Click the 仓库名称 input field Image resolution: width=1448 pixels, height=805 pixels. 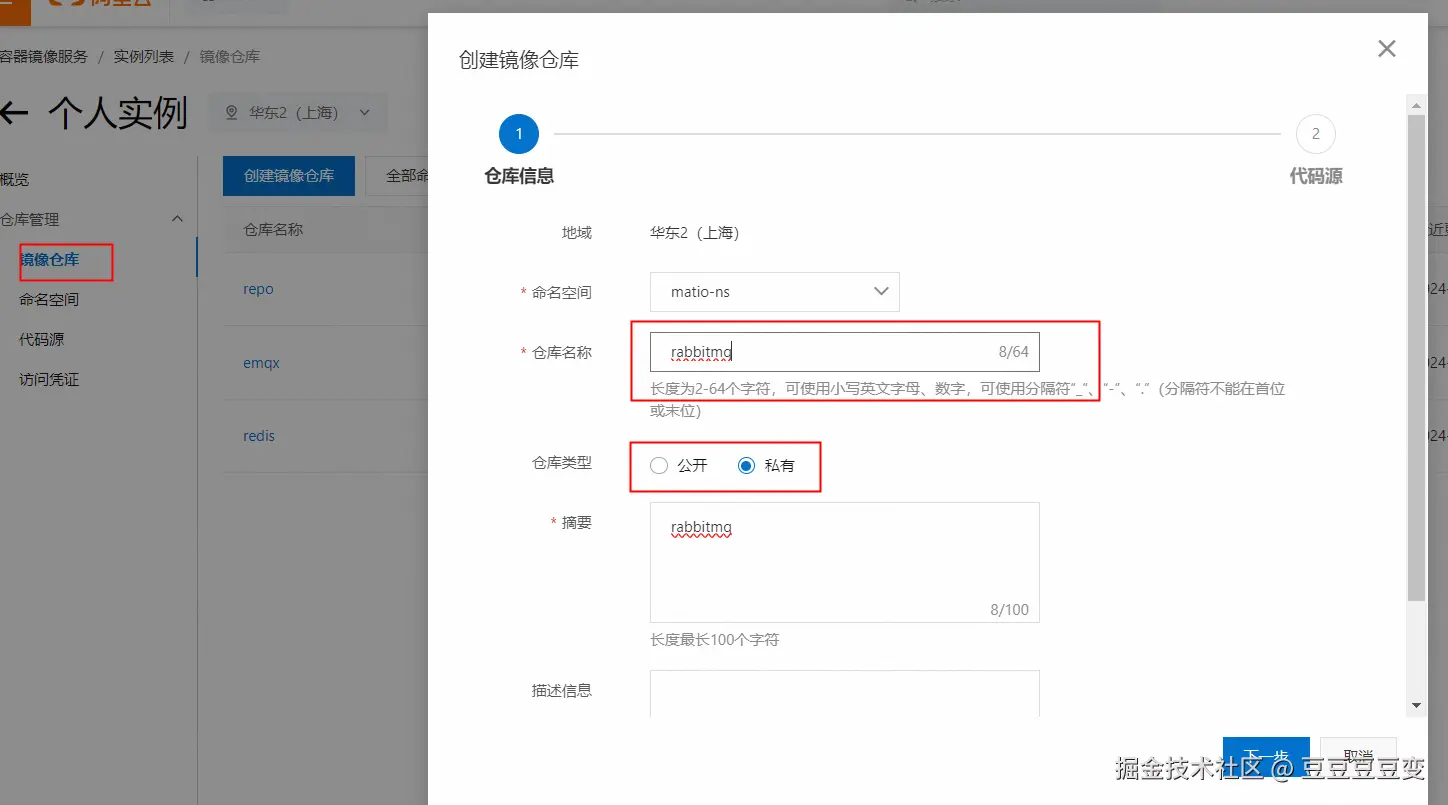[845, 352]
